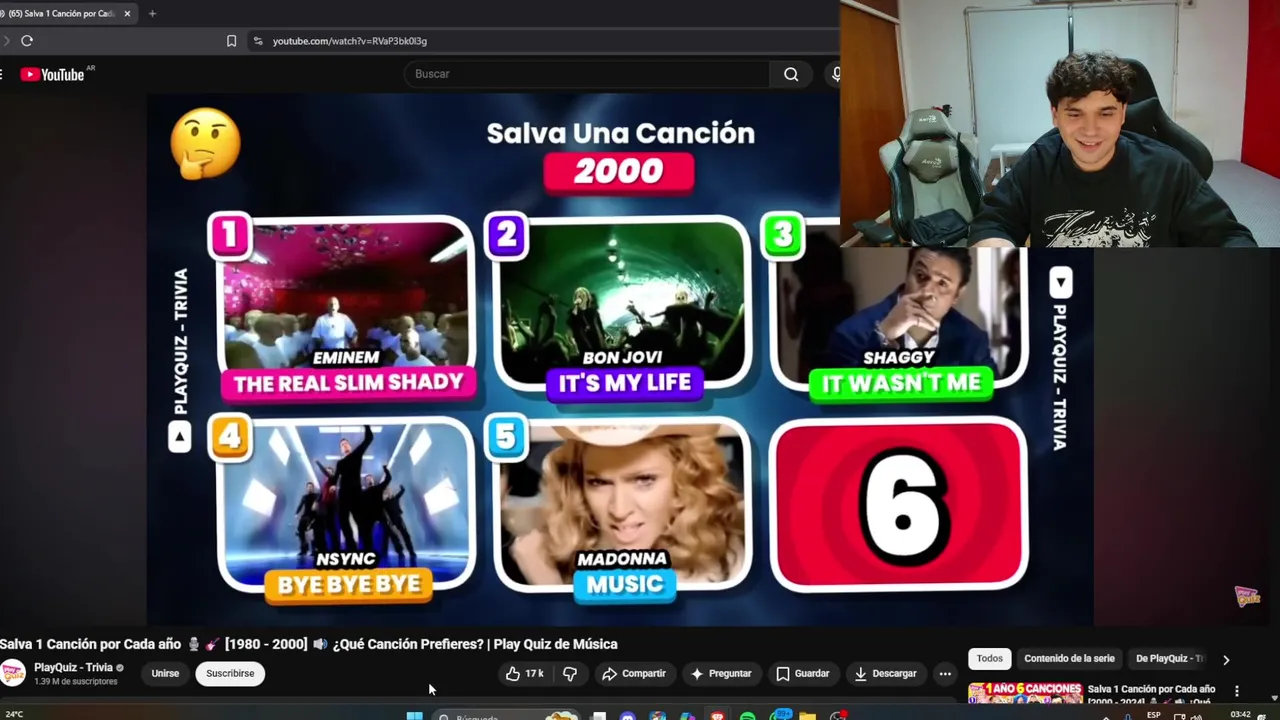
Task: Click the Windows Start button on taskbar
Action: click(x=414, y=716)
